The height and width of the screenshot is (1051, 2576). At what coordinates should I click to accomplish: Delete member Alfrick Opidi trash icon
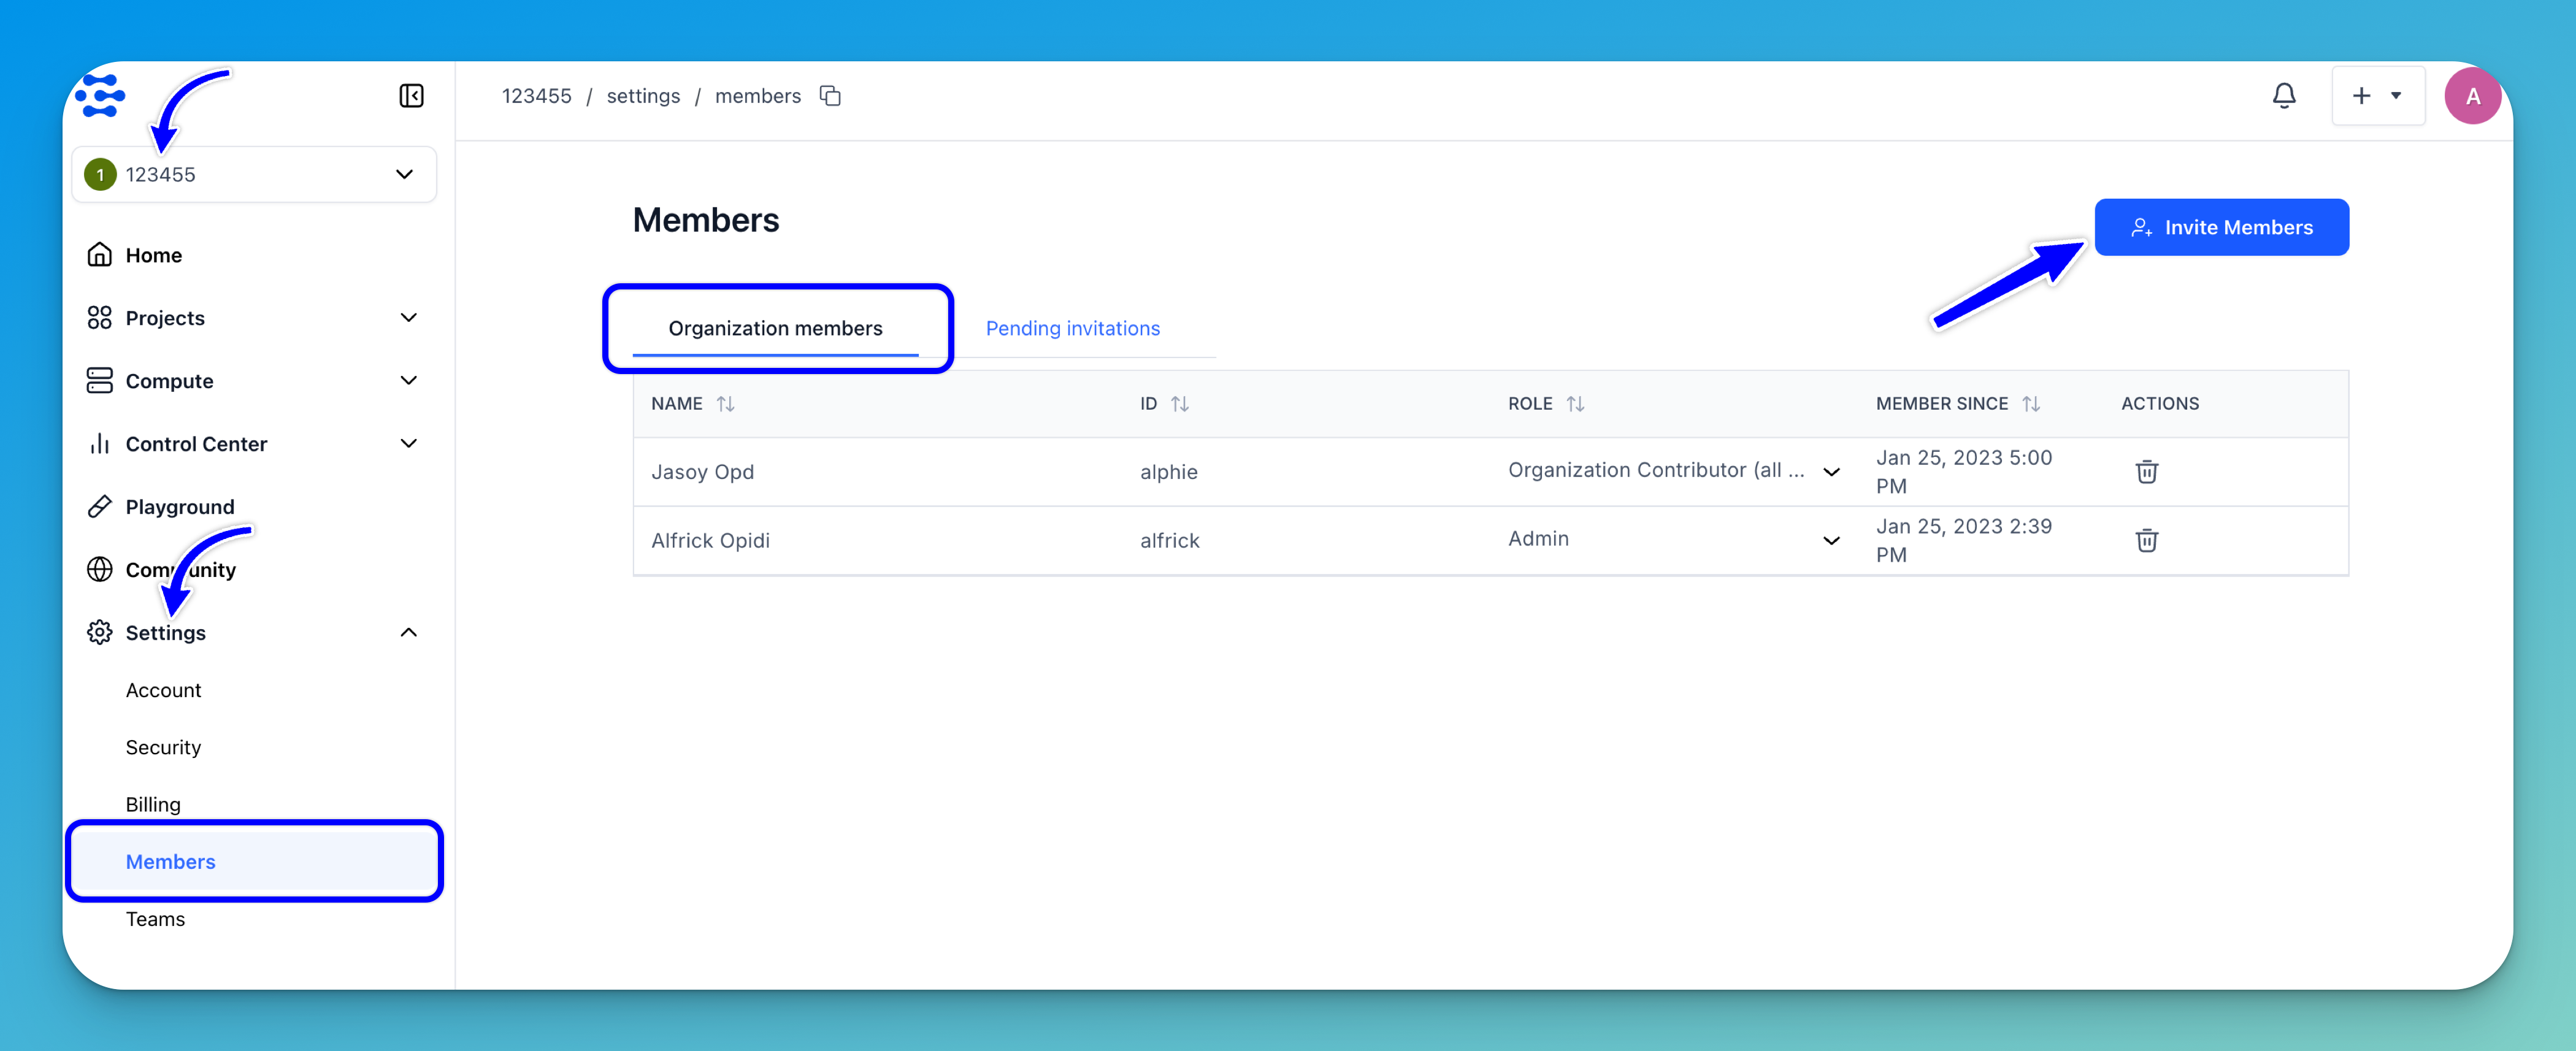pos(2146,541)
